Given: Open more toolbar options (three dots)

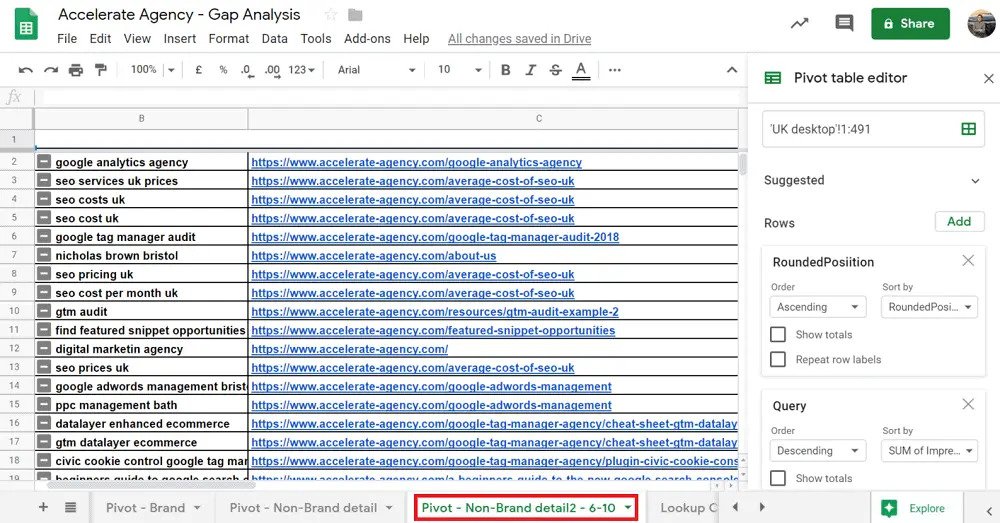Looking at the screenshot, I should (x=615, y=70).
